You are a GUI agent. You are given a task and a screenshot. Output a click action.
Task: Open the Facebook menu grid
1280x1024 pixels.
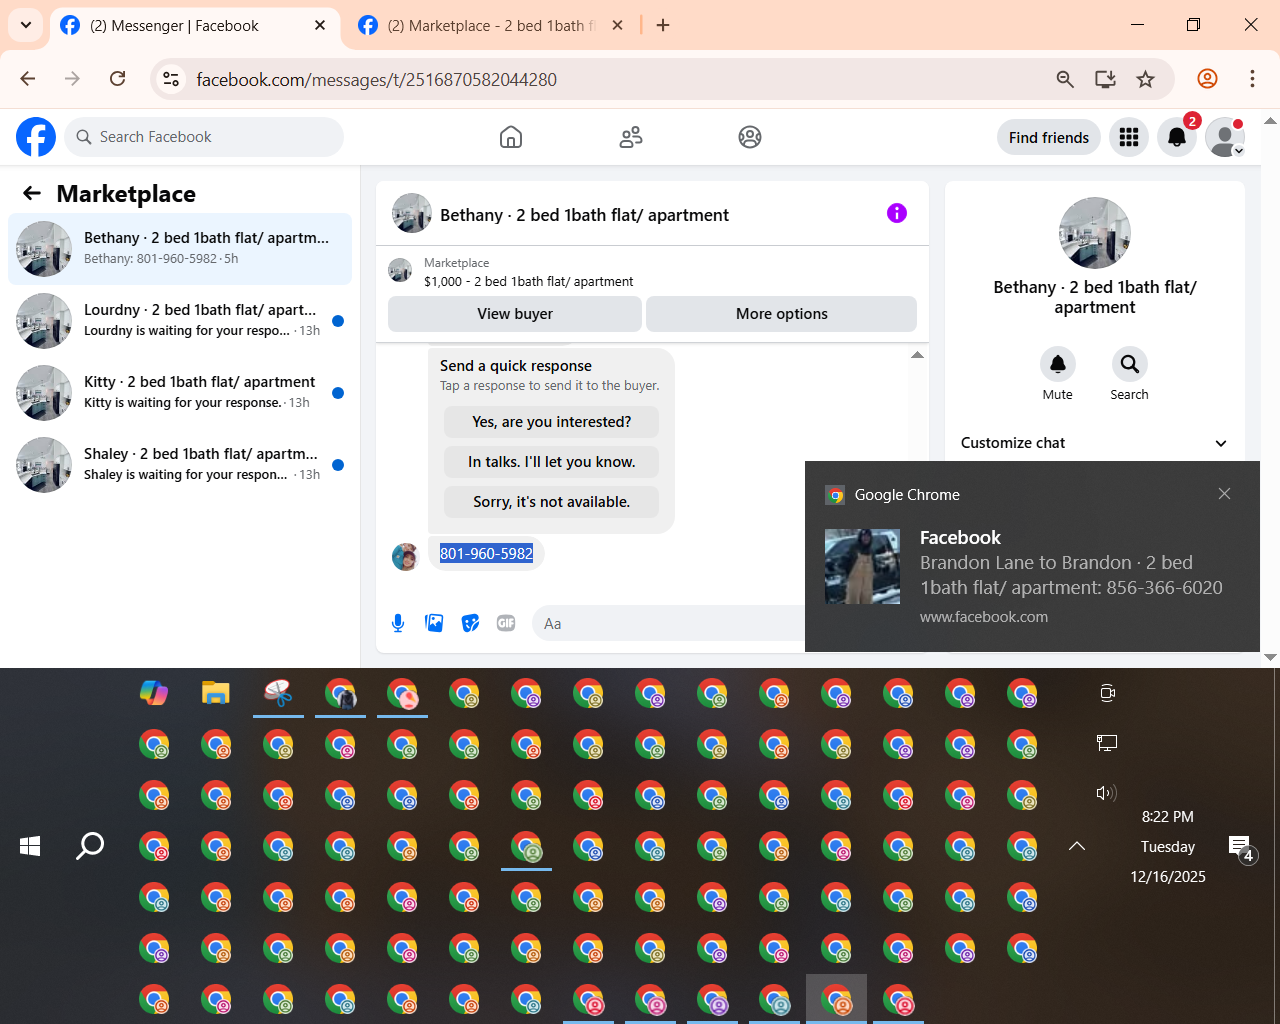1129,137
